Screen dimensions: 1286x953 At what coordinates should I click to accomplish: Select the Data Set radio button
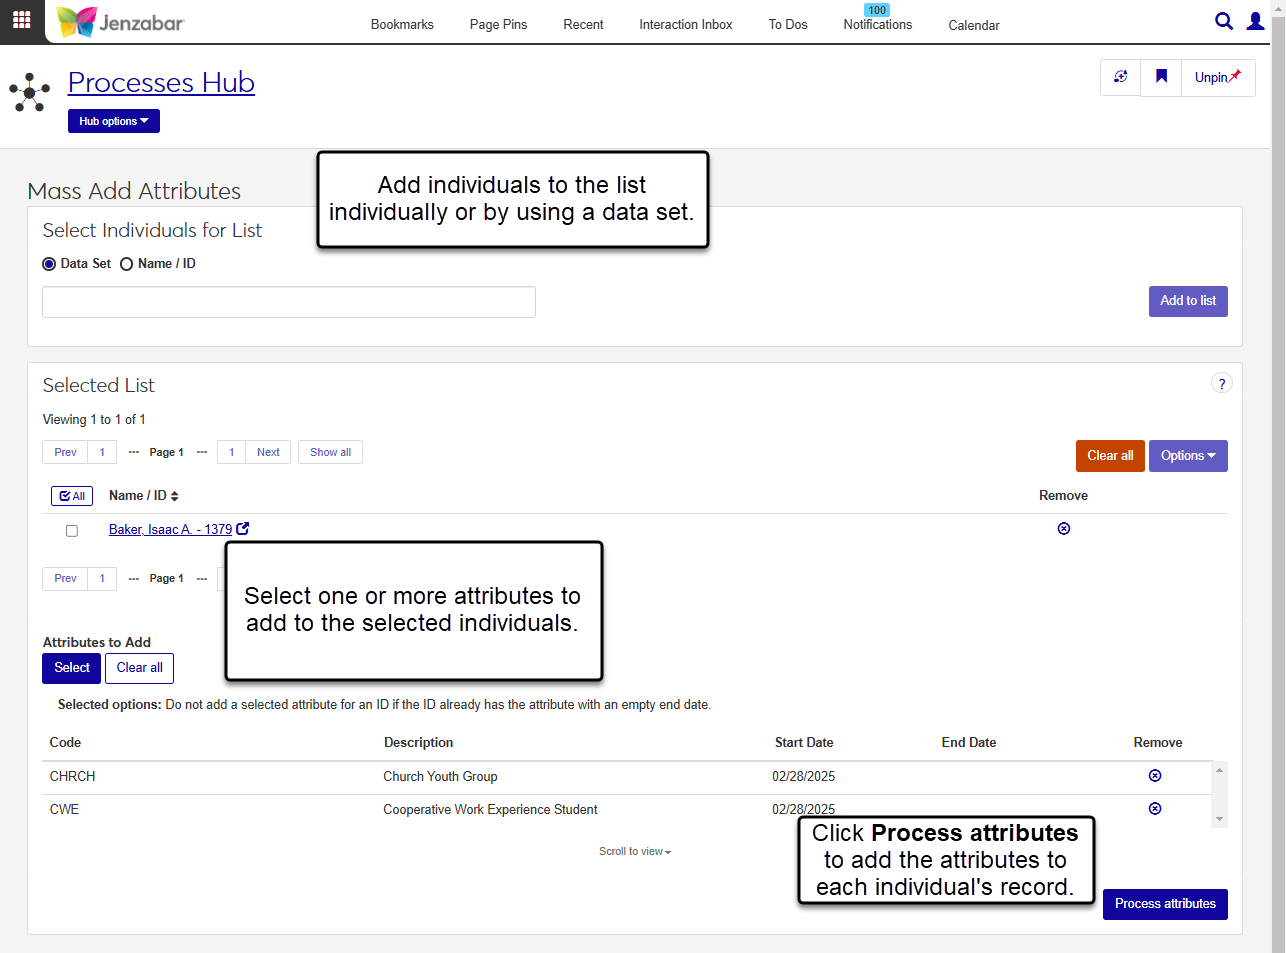point(49,265)
